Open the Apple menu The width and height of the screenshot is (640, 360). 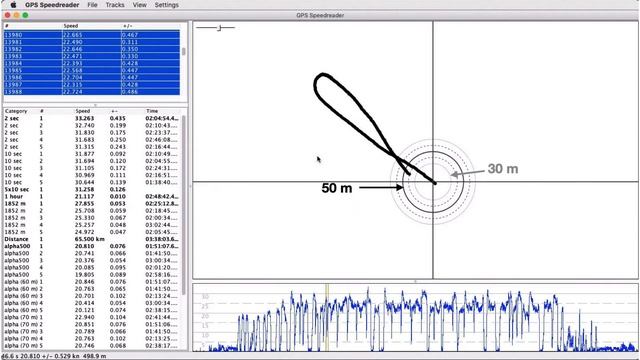pyautogui.click(x=13, y=5)
